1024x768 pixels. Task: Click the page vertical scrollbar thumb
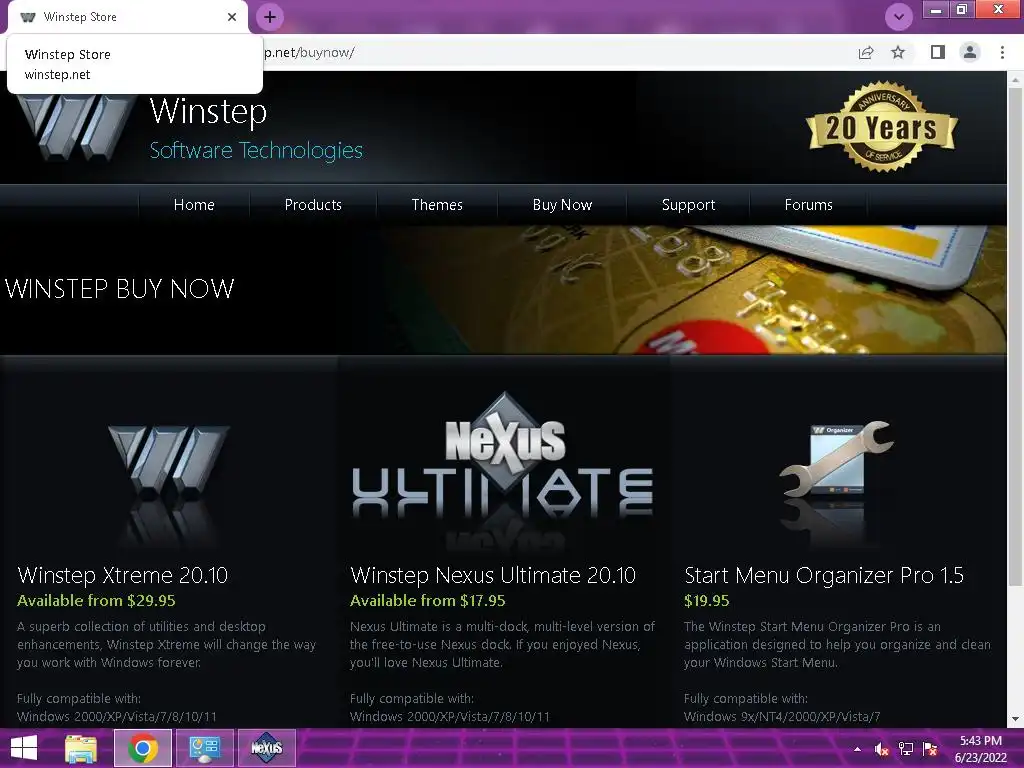pos(1015,336)
